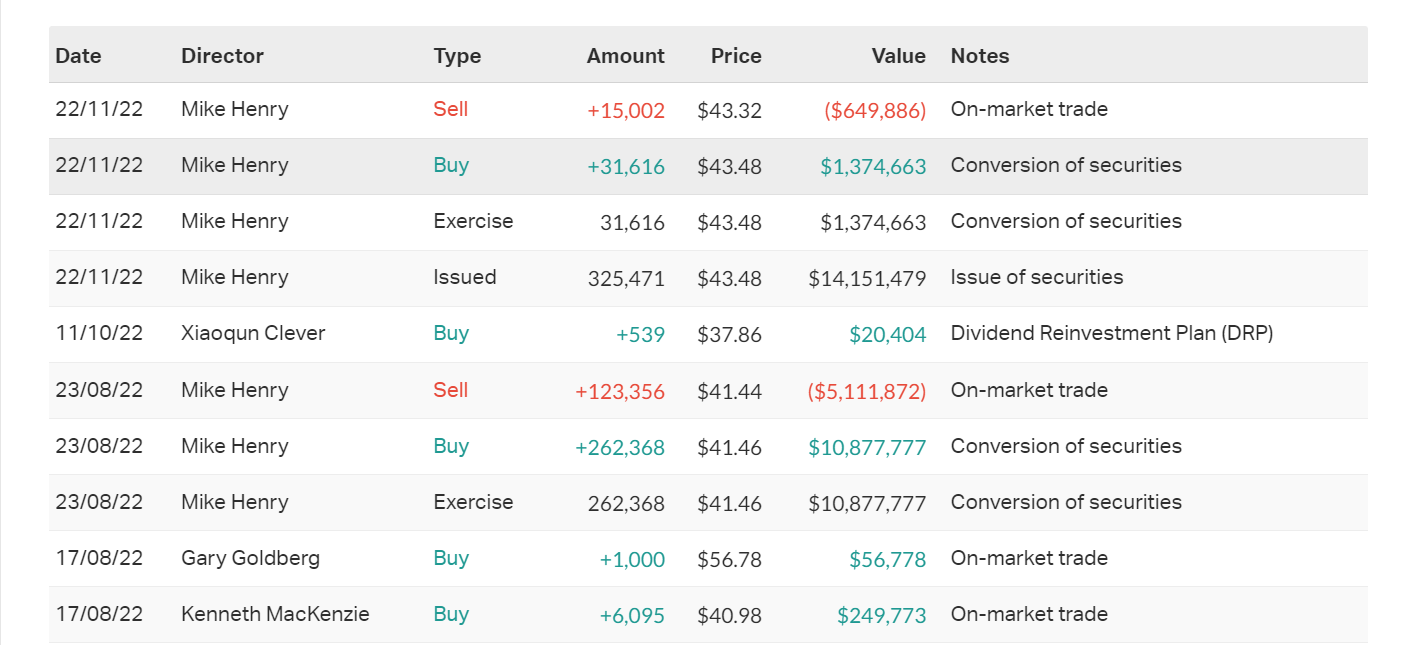1416x645 pixels.
Task: Select the Dividend Reinvestment Plan (DRP) note
Action: [x=1111, y=333]
